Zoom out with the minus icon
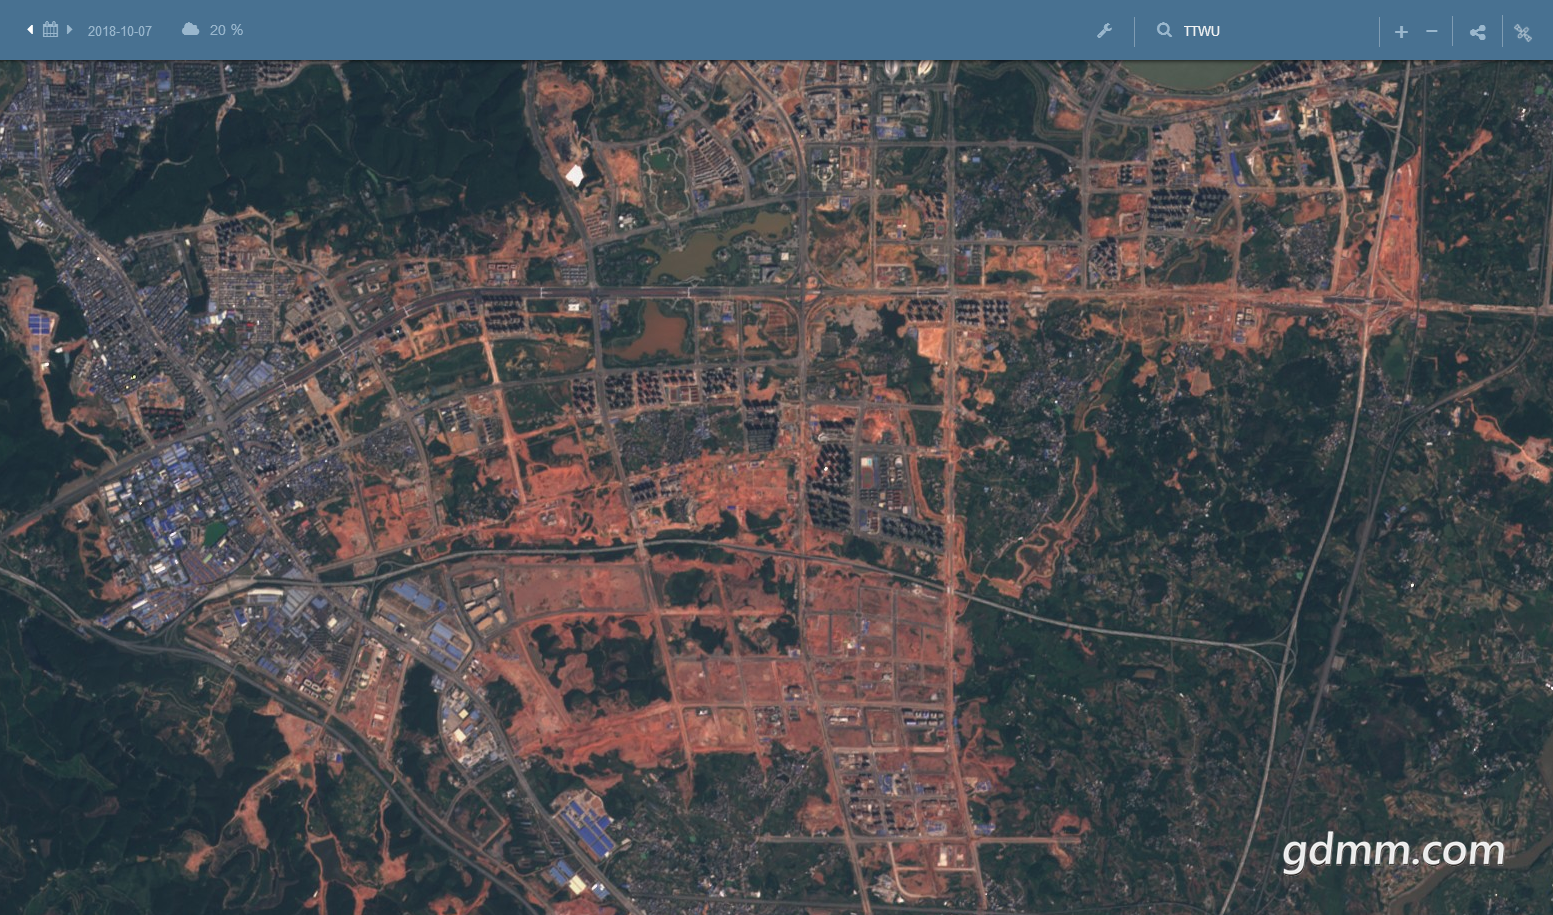 [x=1432, y=32]
